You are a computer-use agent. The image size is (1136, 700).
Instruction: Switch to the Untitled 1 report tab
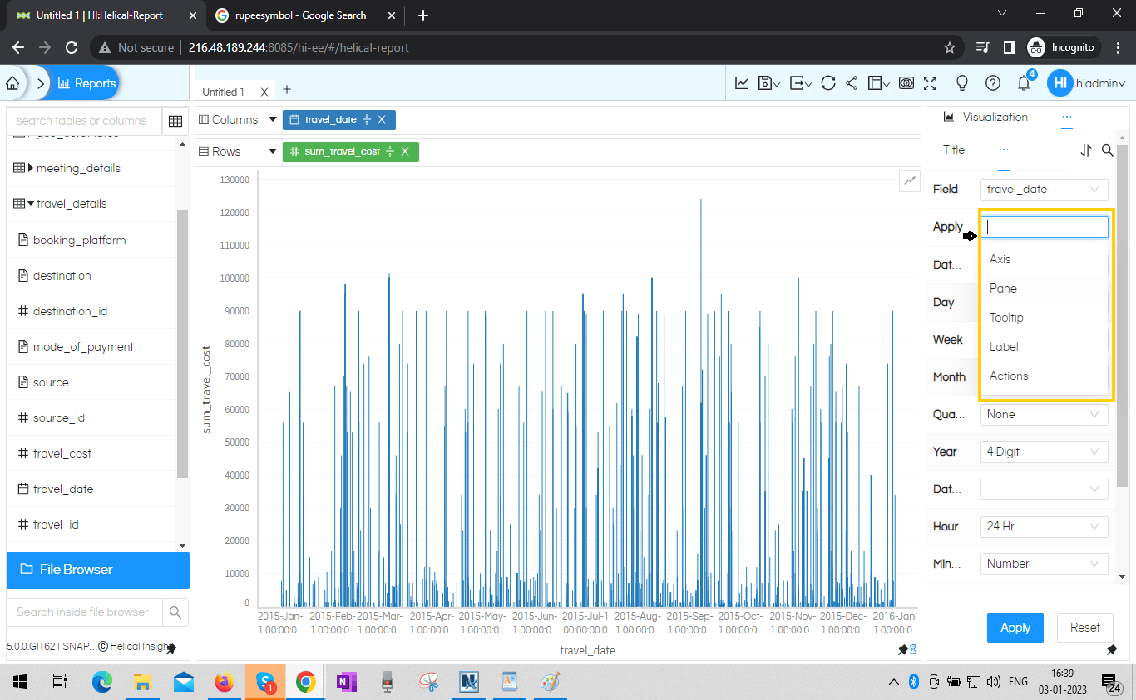point(223,92)
